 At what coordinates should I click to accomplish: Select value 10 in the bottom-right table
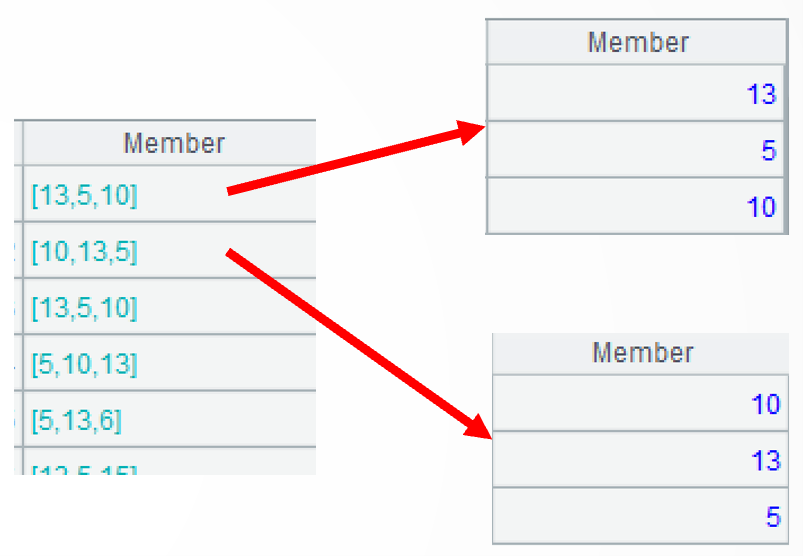coord(765,404)
